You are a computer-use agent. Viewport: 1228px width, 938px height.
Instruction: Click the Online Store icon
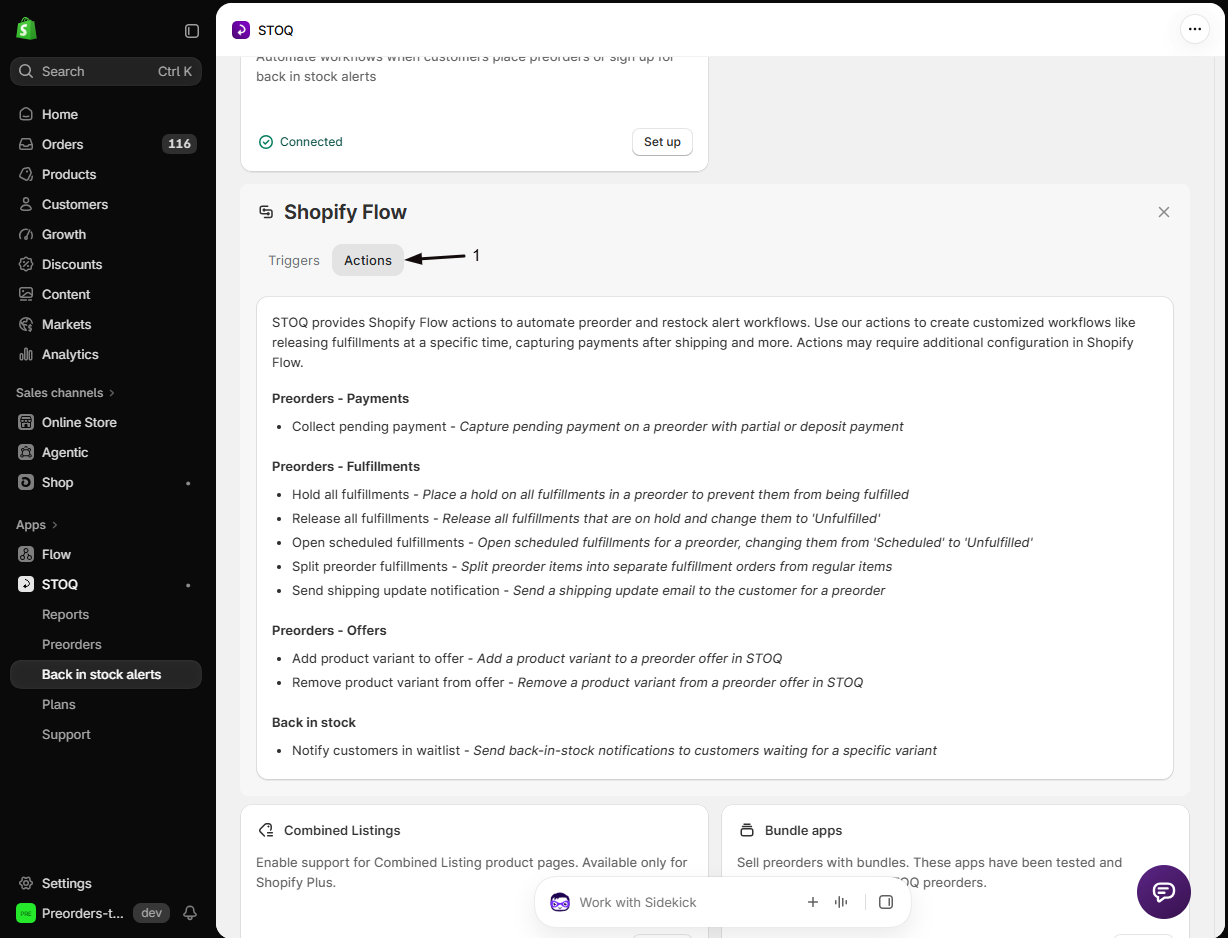coord(26,422)
